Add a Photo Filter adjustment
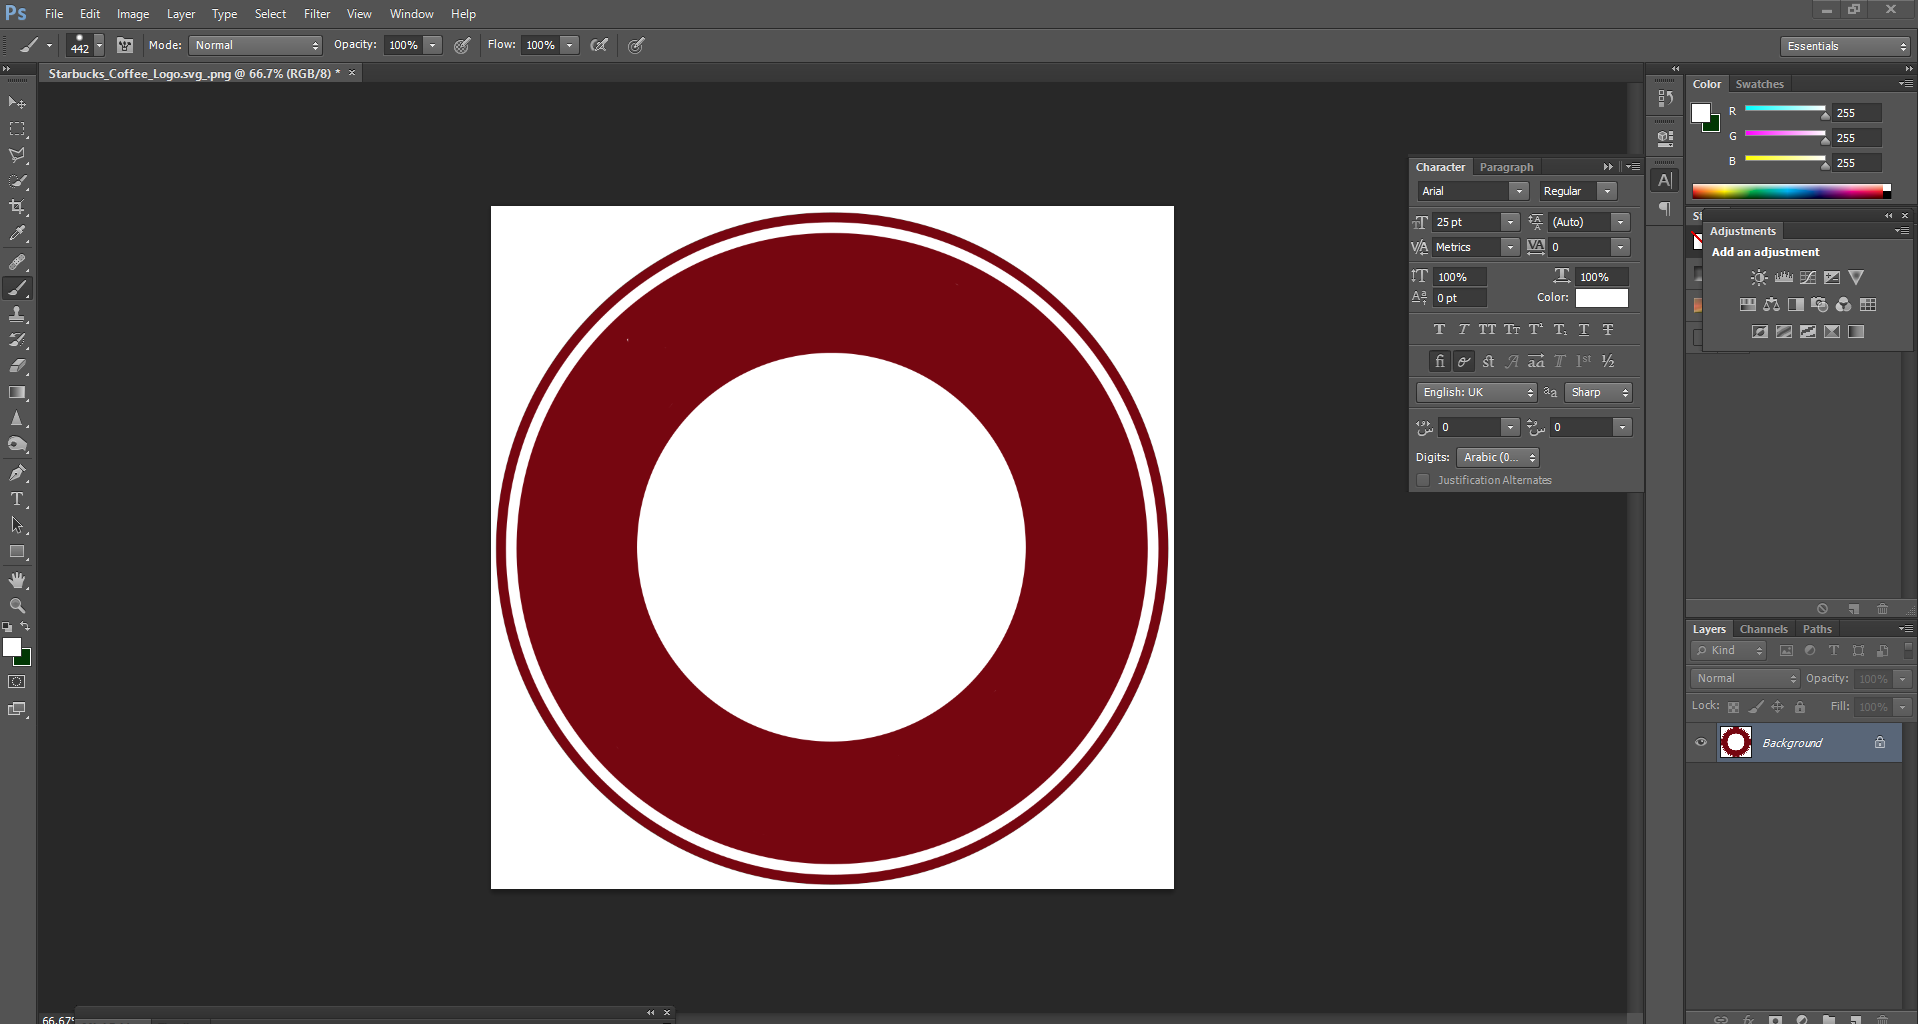1918x1024 pixels. pyautogui.click(x=1819, y=304)
